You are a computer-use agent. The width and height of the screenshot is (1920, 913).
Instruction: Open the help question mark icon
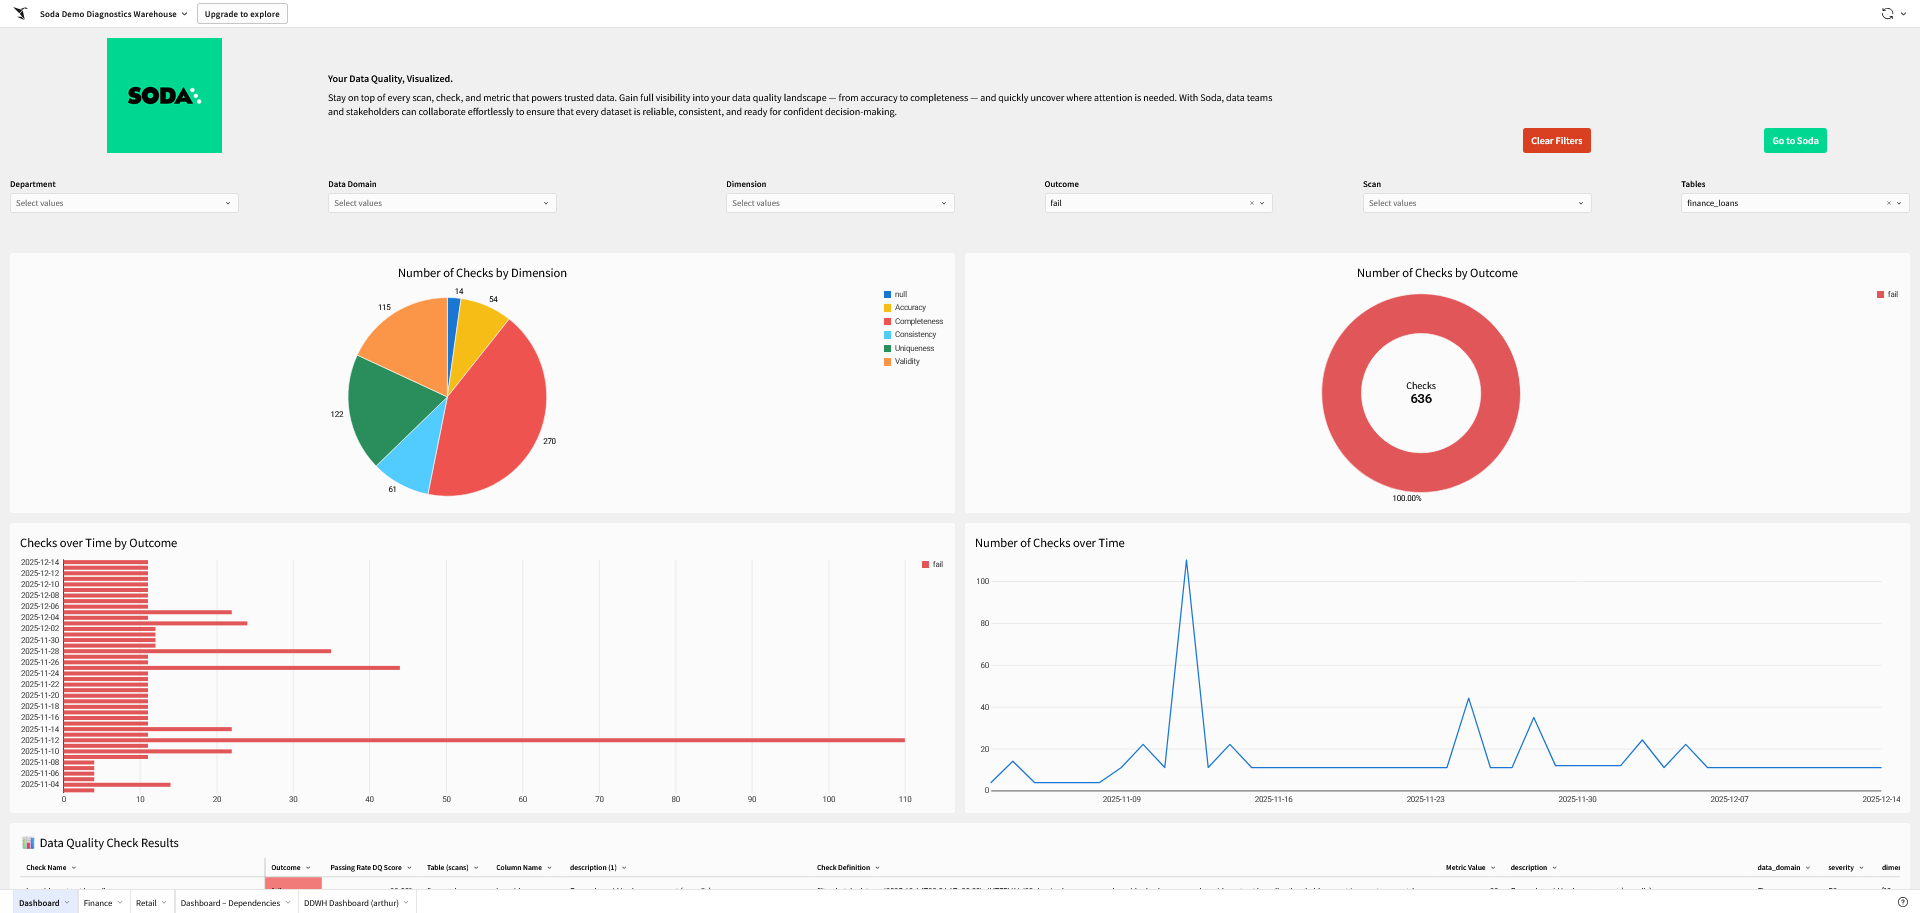[x=1902, y=902]
